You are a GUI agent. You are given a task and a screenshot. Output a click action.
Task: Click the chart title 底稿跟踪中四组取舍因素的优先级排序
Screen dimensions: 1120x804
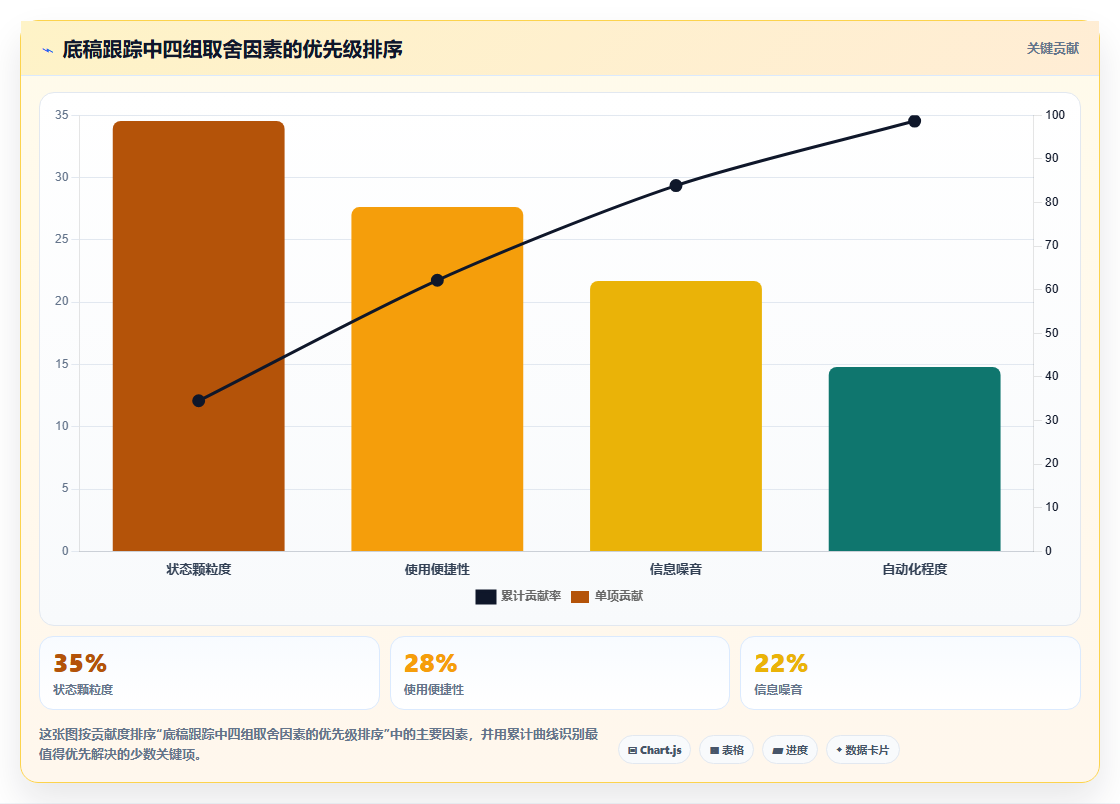[232, 49]
